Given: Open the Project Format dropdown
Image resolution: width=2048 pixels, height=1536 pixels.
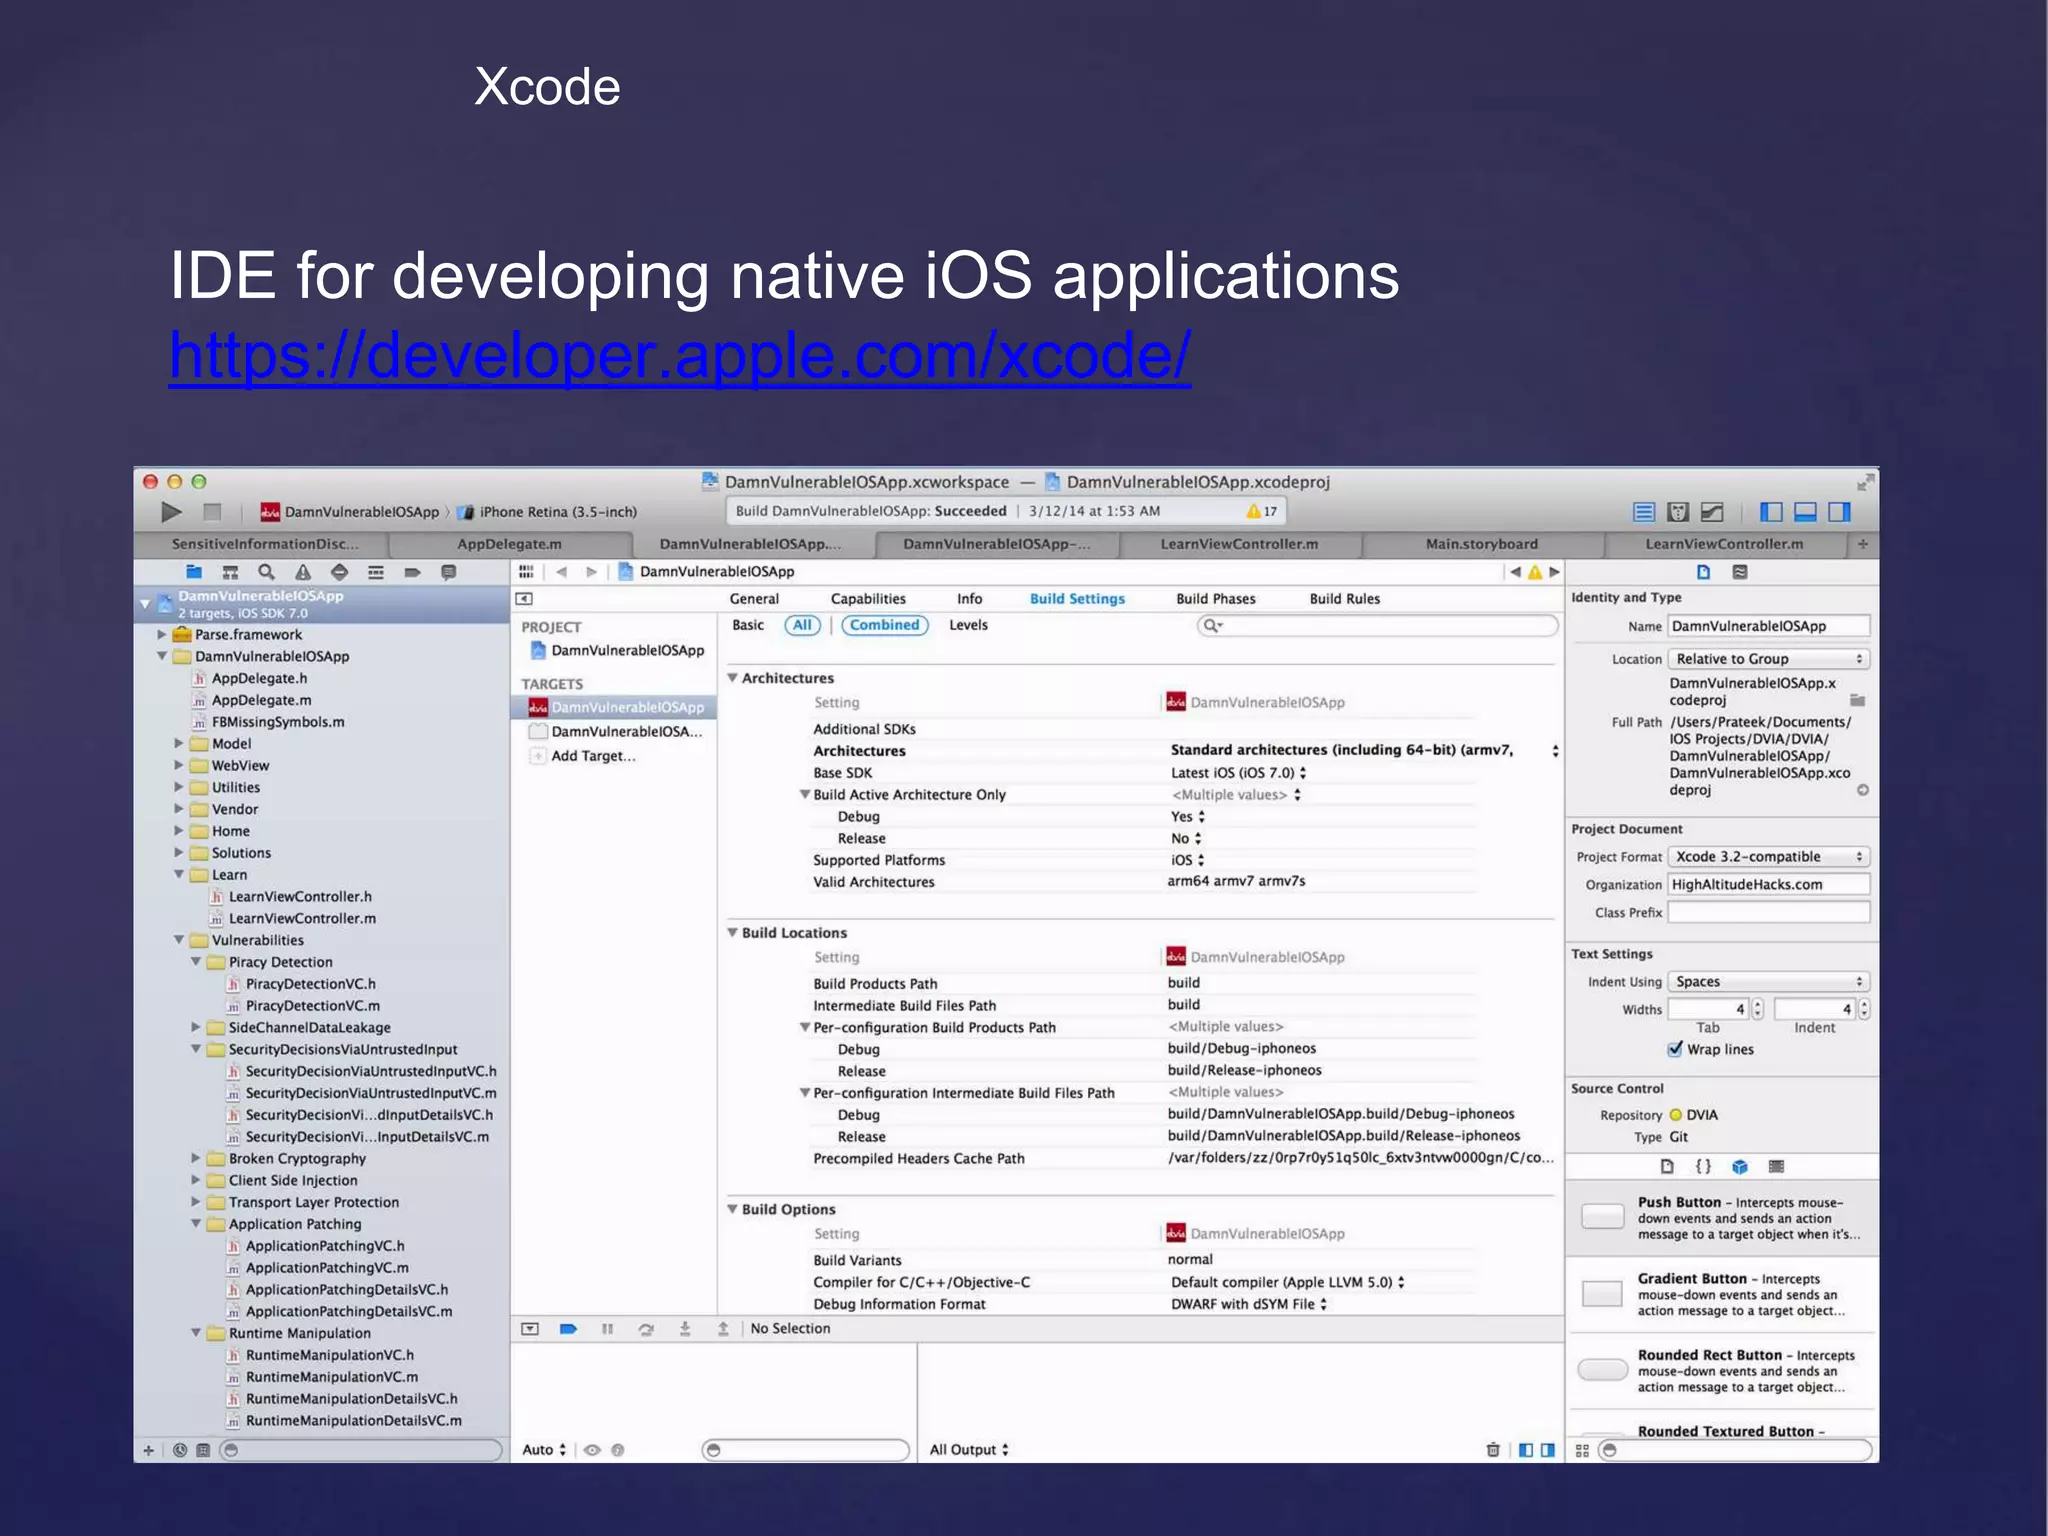Looking at the screenshot, I should (1768, 857).
